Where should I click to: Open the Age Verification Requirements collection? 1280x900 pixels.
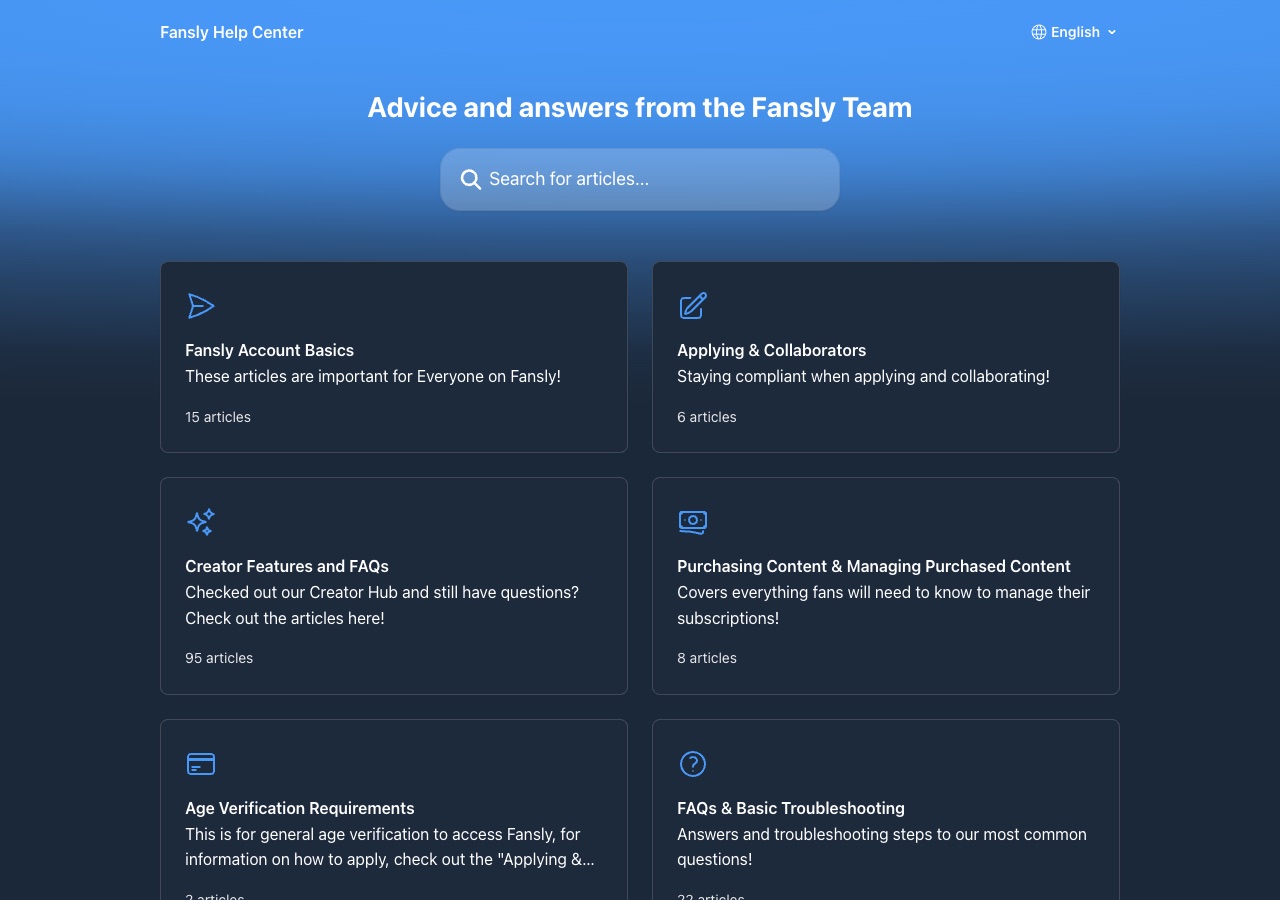(x=394, y=810)
